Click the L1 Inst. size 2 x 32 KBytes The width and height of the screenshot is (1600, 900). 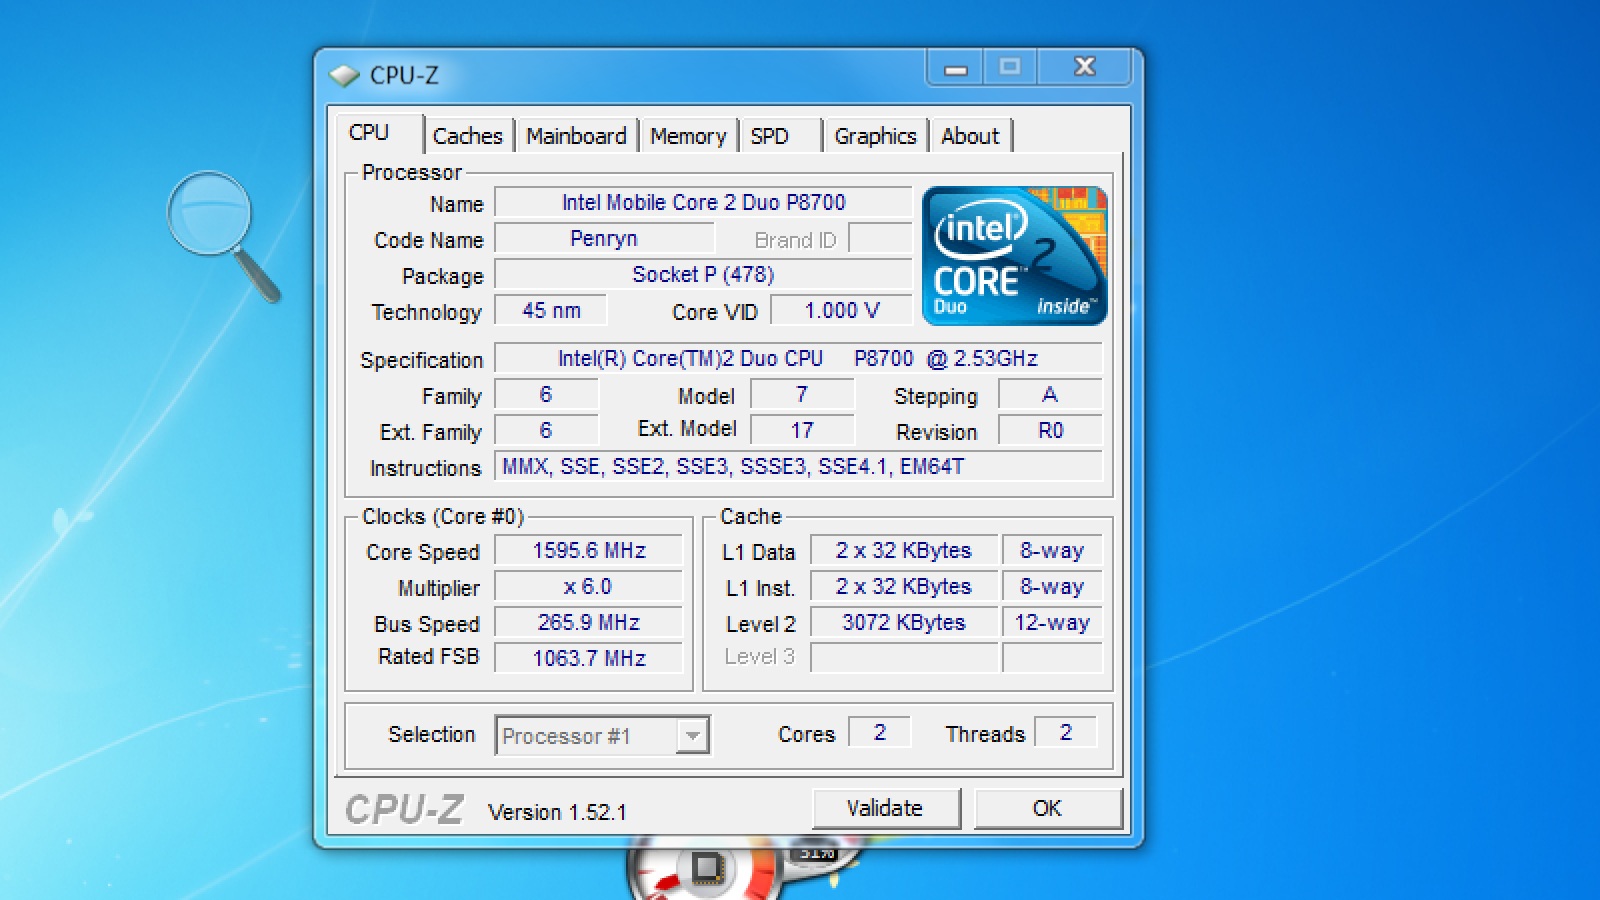pyautogui.click(x=904, y=586)
